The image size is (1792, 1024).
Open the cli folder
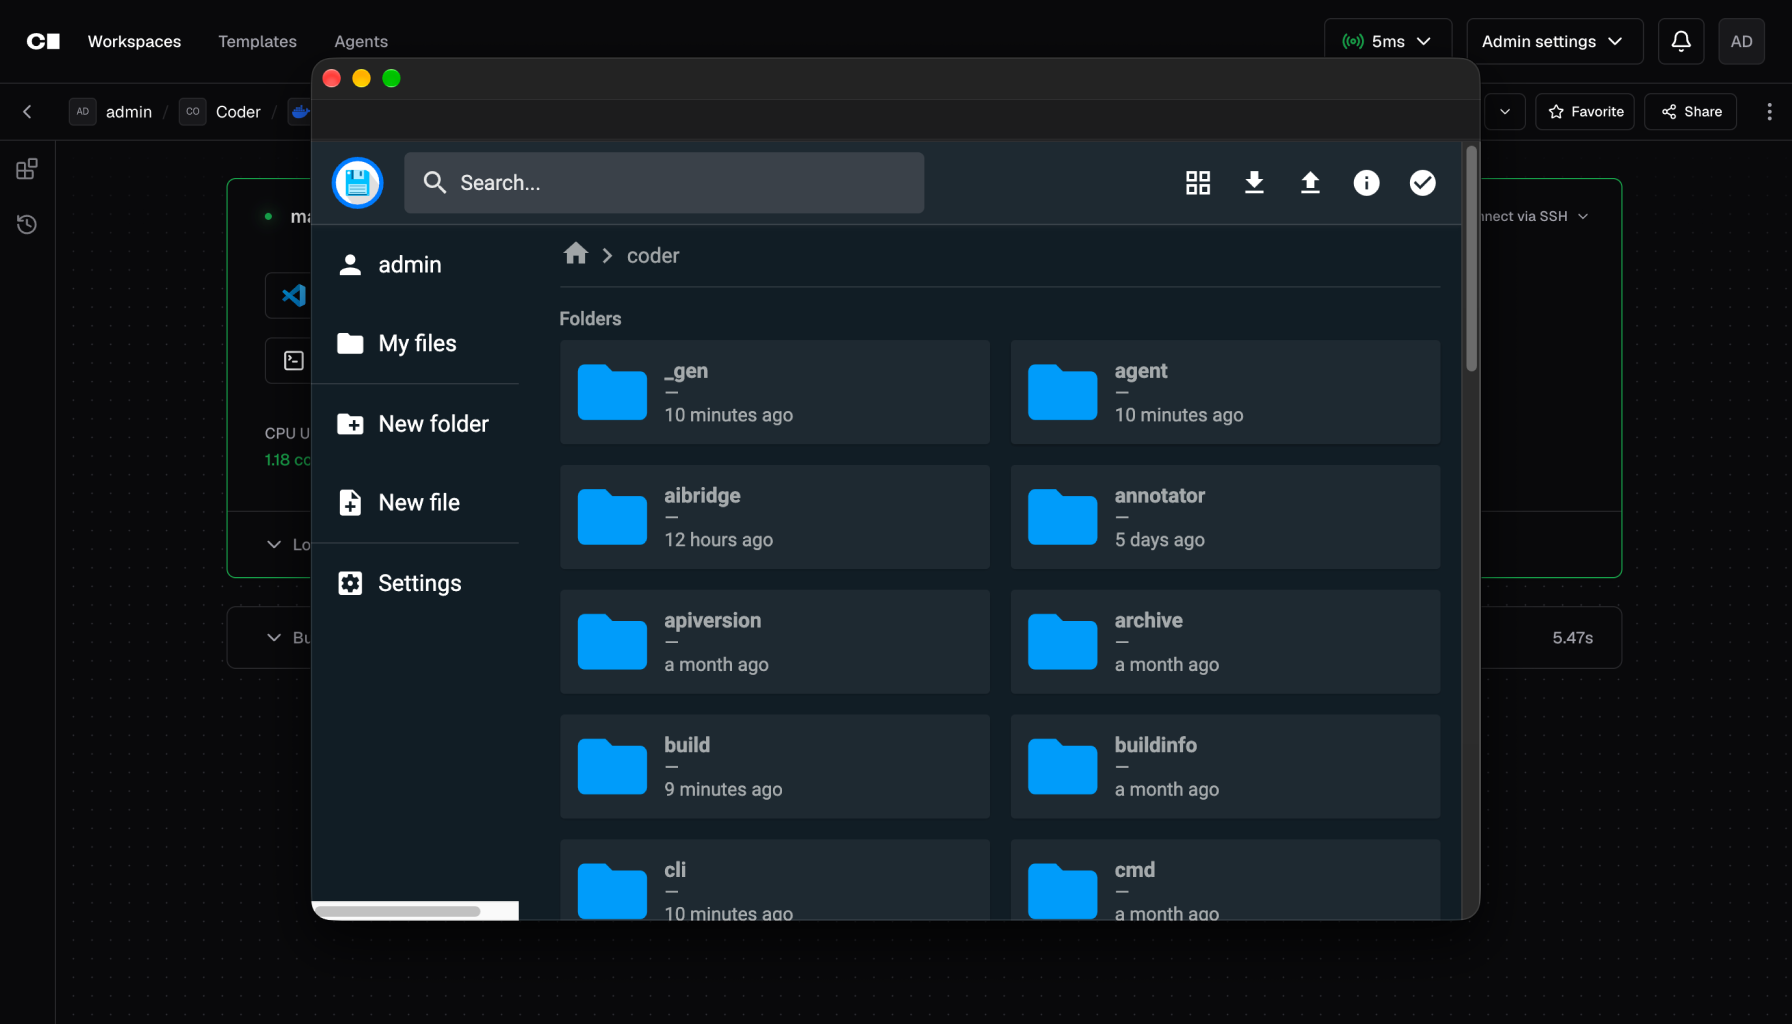click(x=775, y=880)
